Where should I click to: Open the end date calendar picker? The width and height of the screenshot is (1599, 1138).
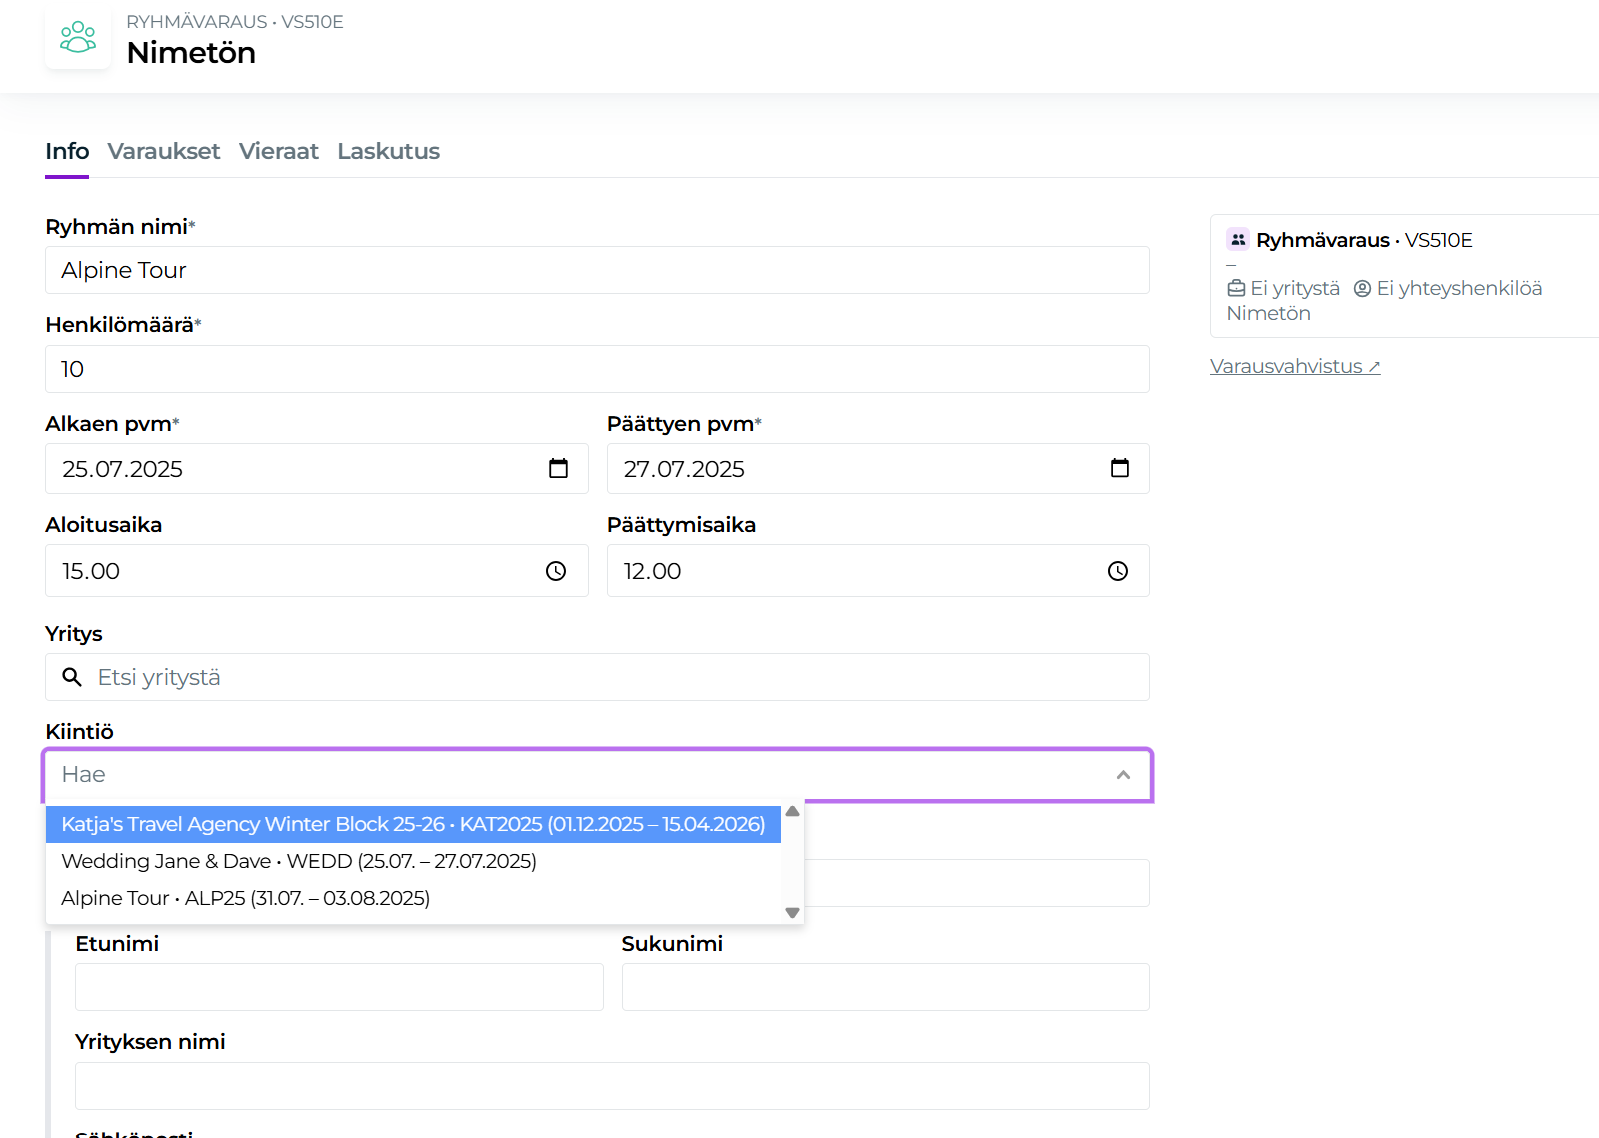(x=1119, y=469)
